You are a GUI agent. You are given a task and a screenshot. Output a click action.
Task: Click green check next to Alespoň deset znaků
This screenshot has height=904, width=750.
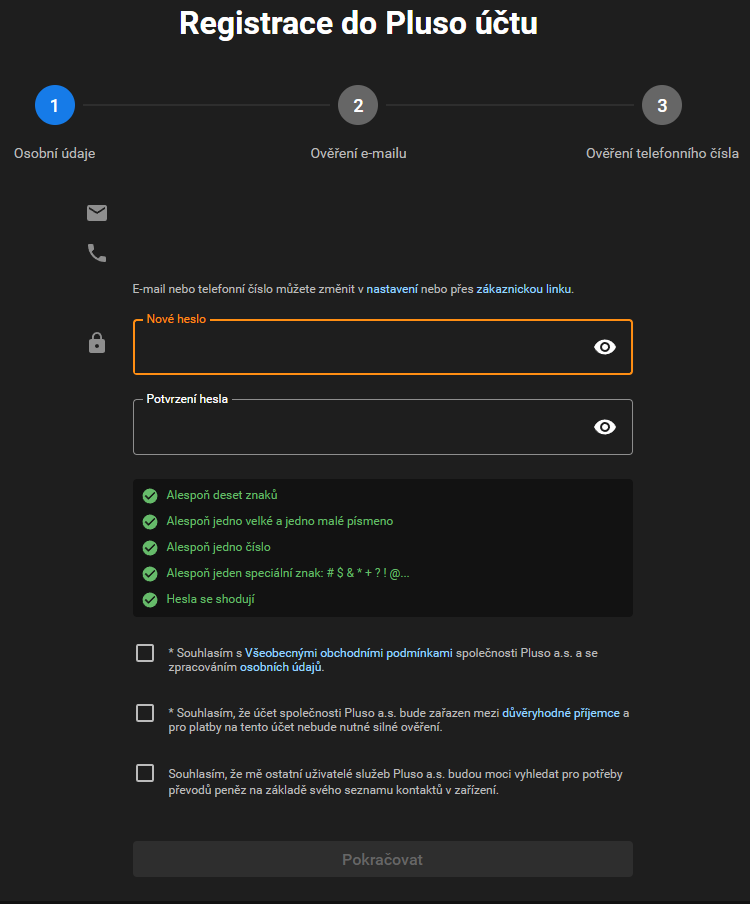tap(150, 496)
